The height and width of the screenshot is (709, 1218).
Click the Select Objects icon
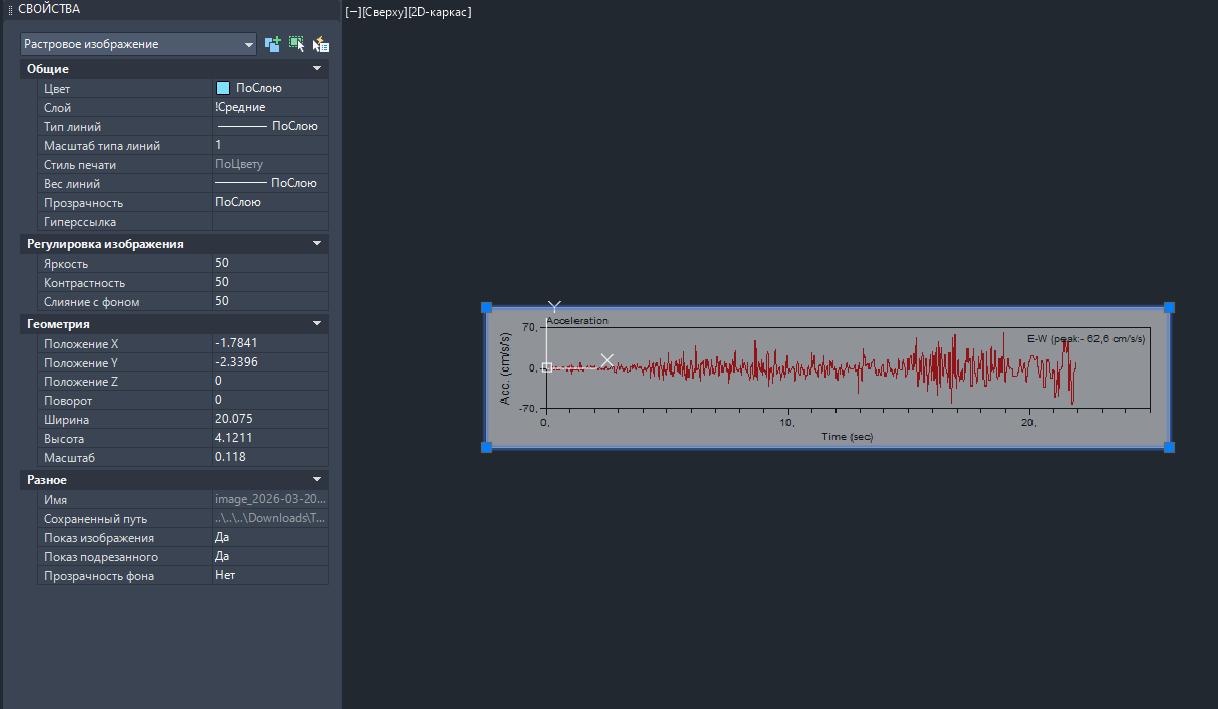tap(296, 44)
